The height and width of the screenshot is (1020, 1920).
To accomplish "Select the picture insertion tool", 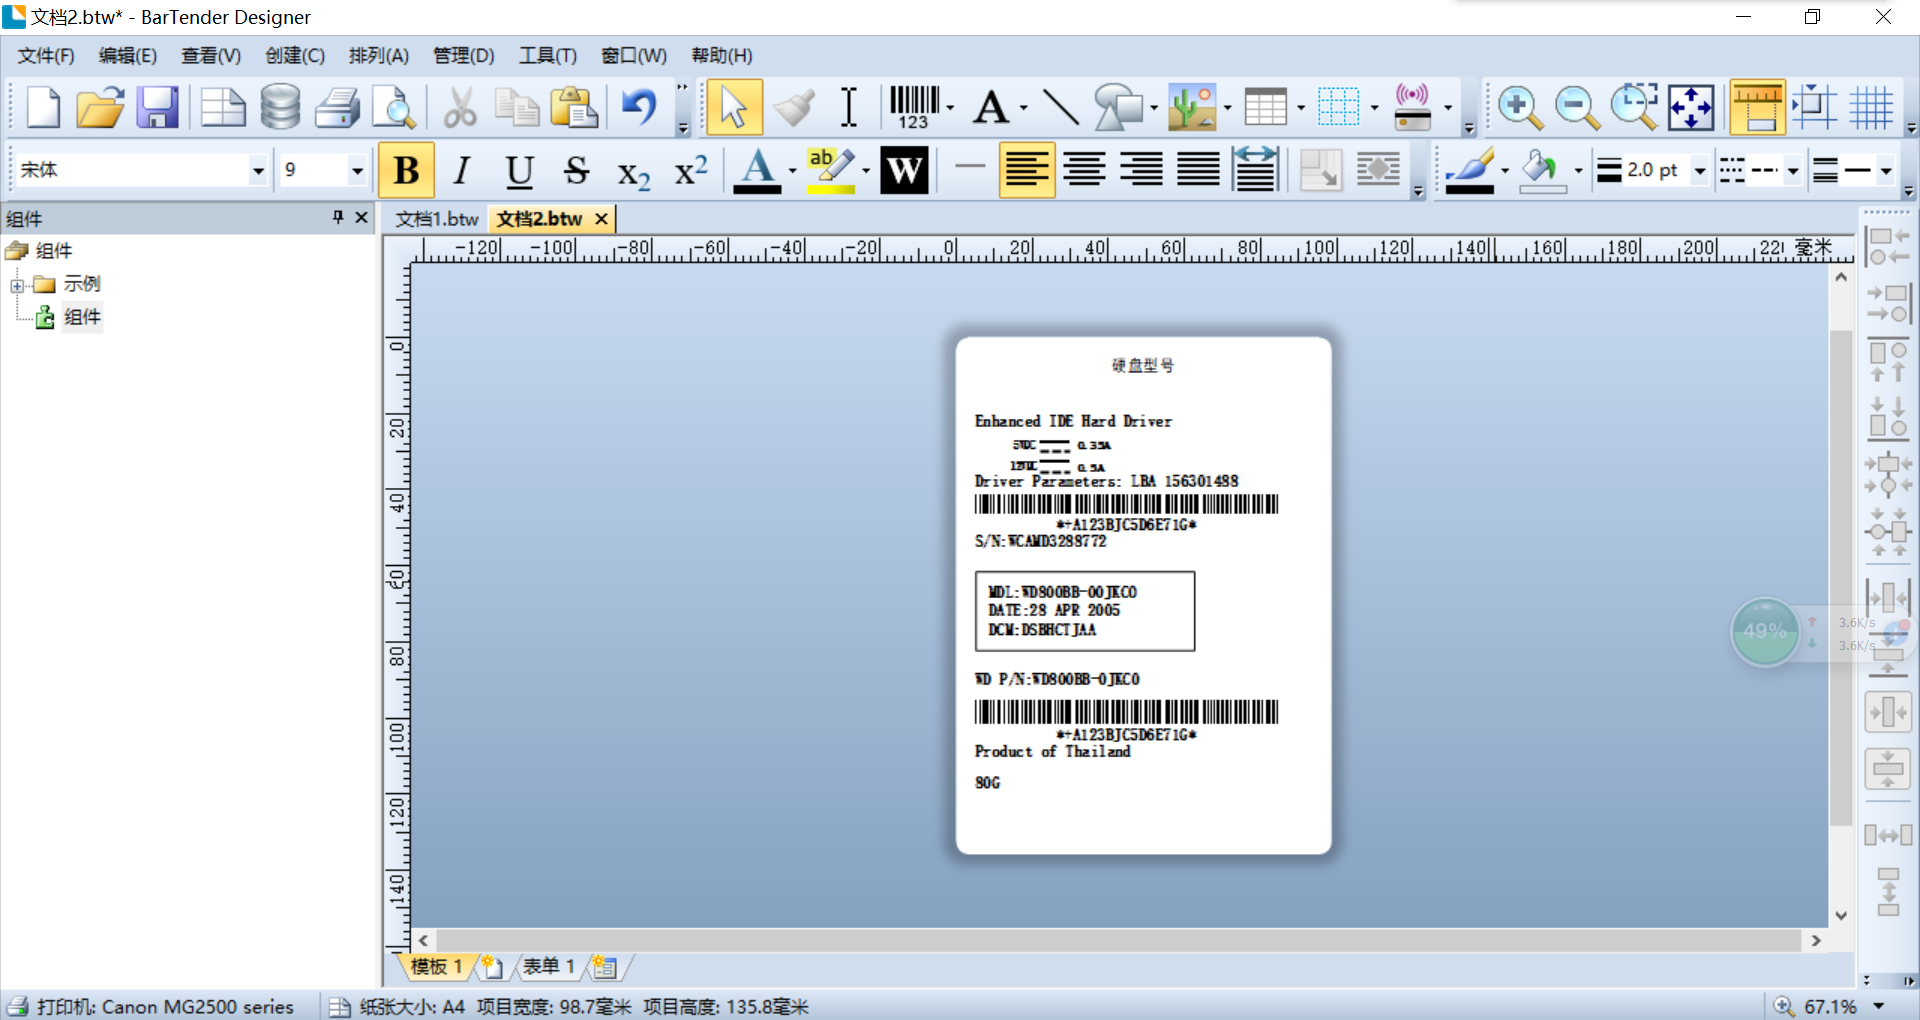I will click(1192, 107).
